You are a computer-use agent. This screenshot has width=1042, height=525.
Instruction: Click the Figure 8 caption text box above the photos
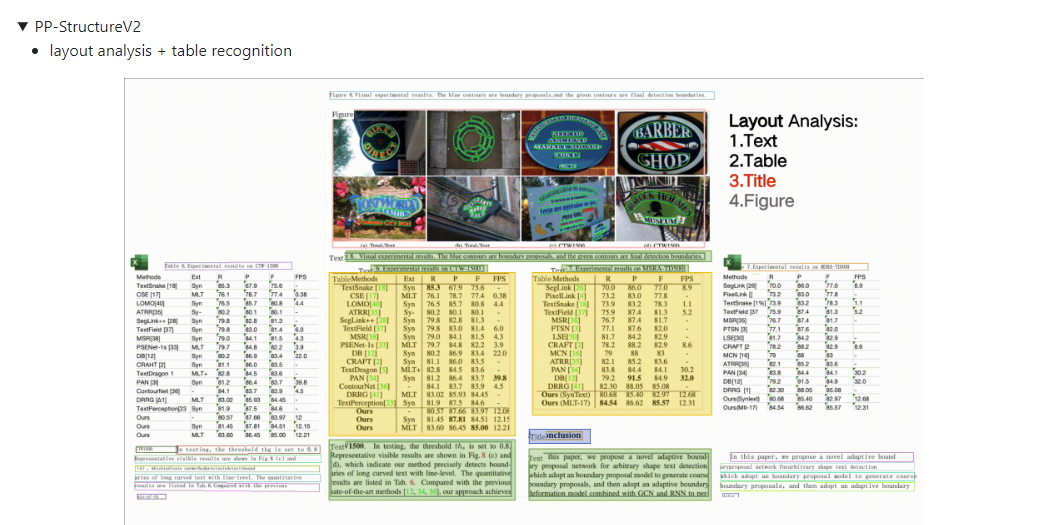522,96
